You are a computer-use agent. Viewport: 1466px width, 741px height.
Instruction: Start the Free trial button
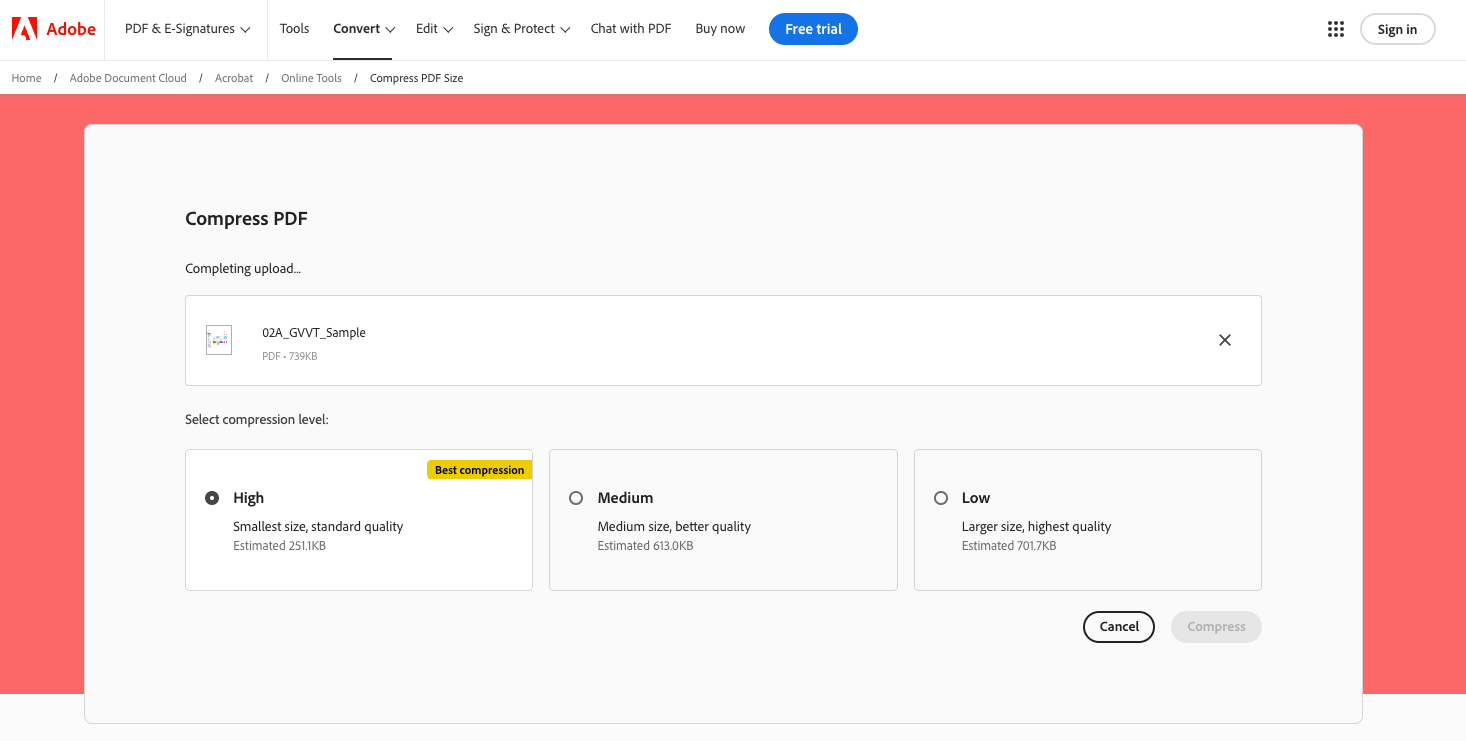coord(813,29)
